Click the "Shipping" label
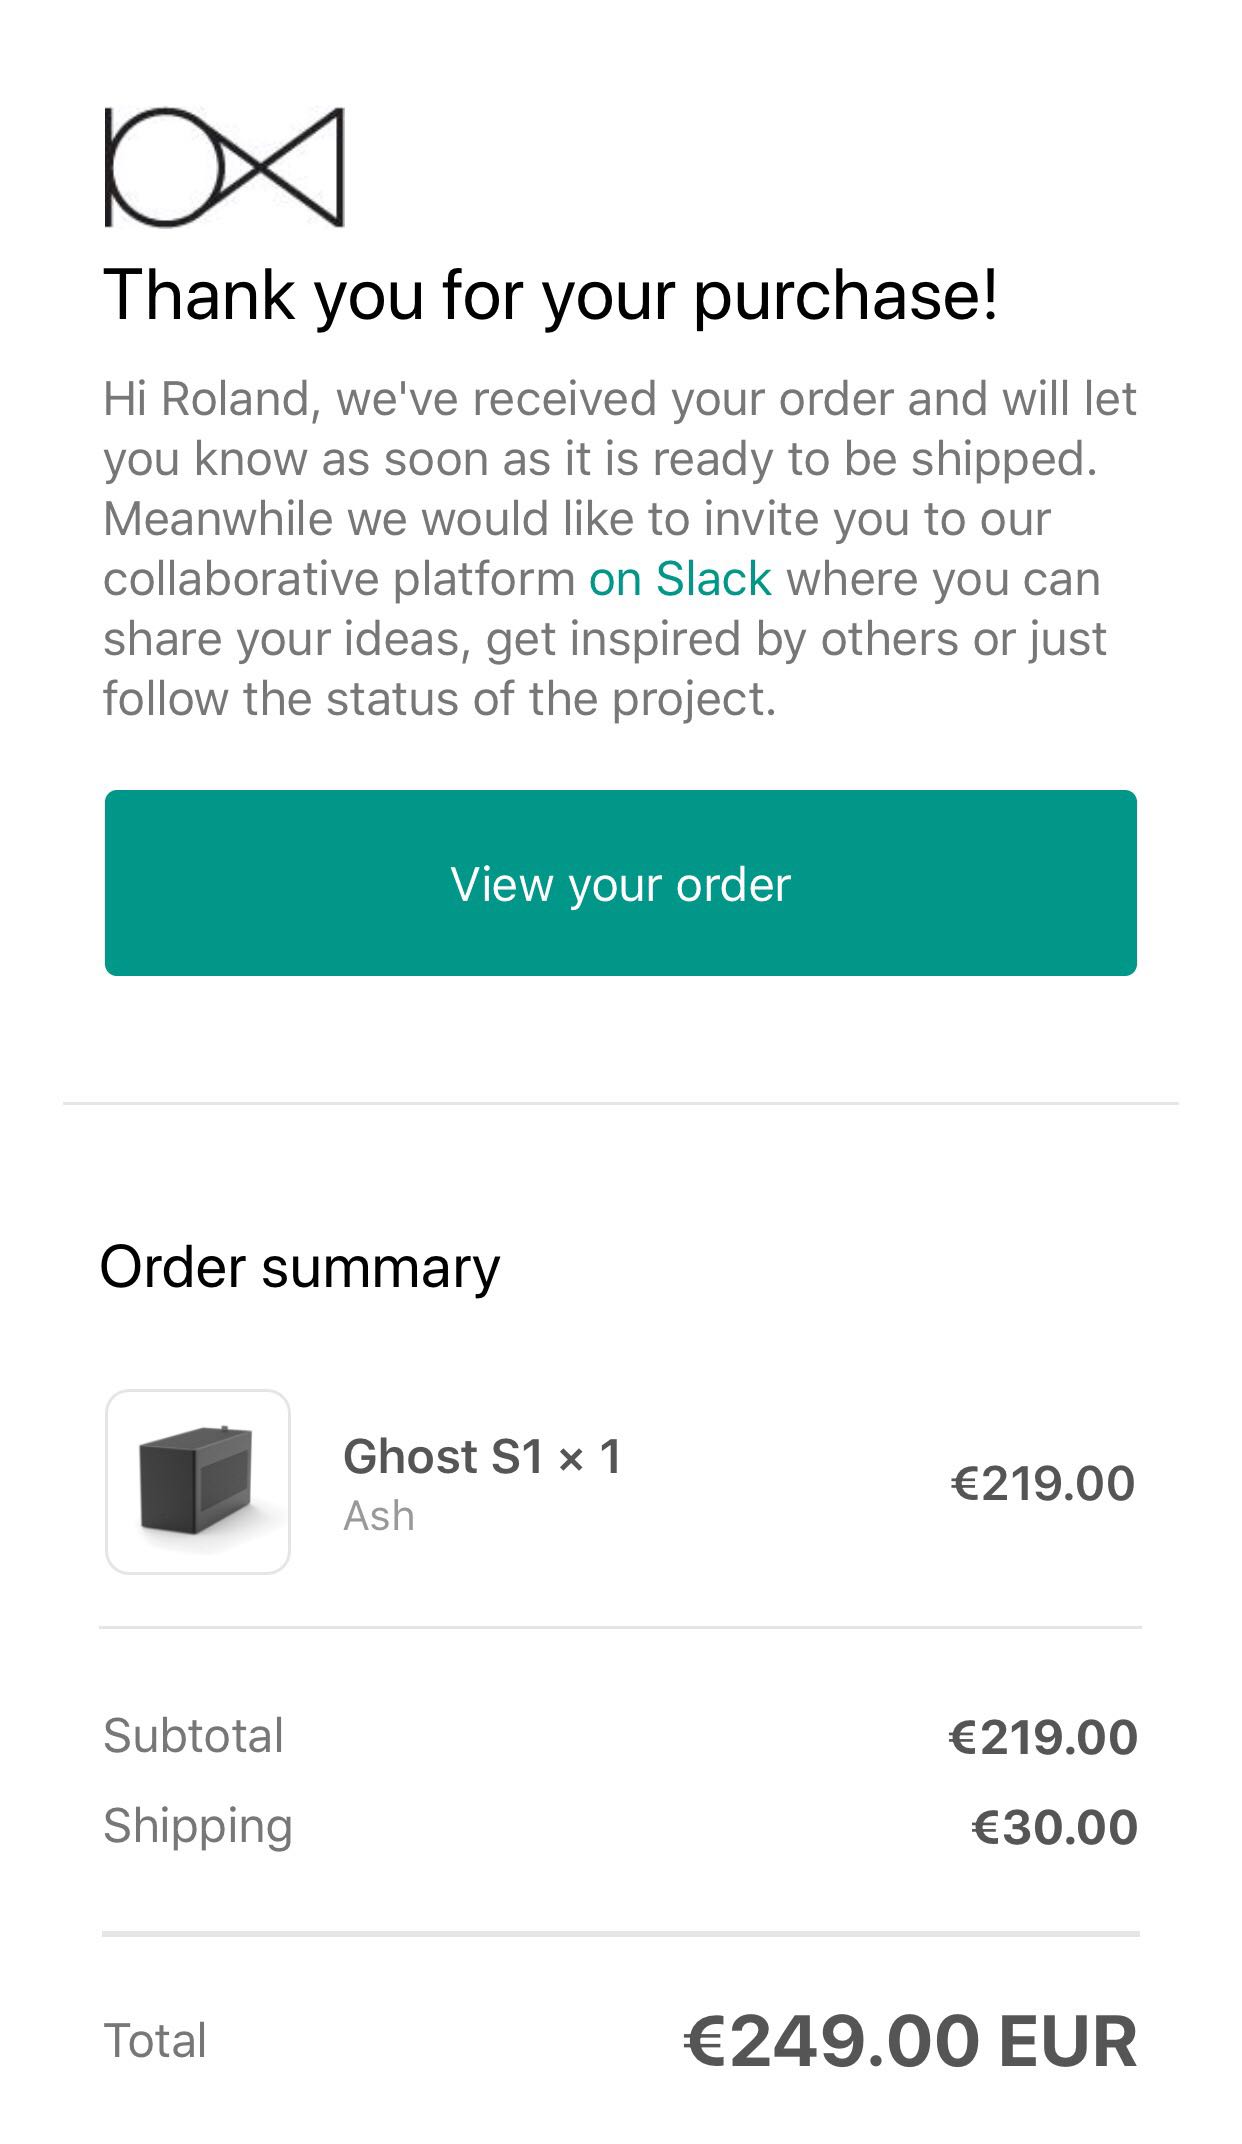The height and width of the screenshot is (2144, 1242). tap(198, 1826)
